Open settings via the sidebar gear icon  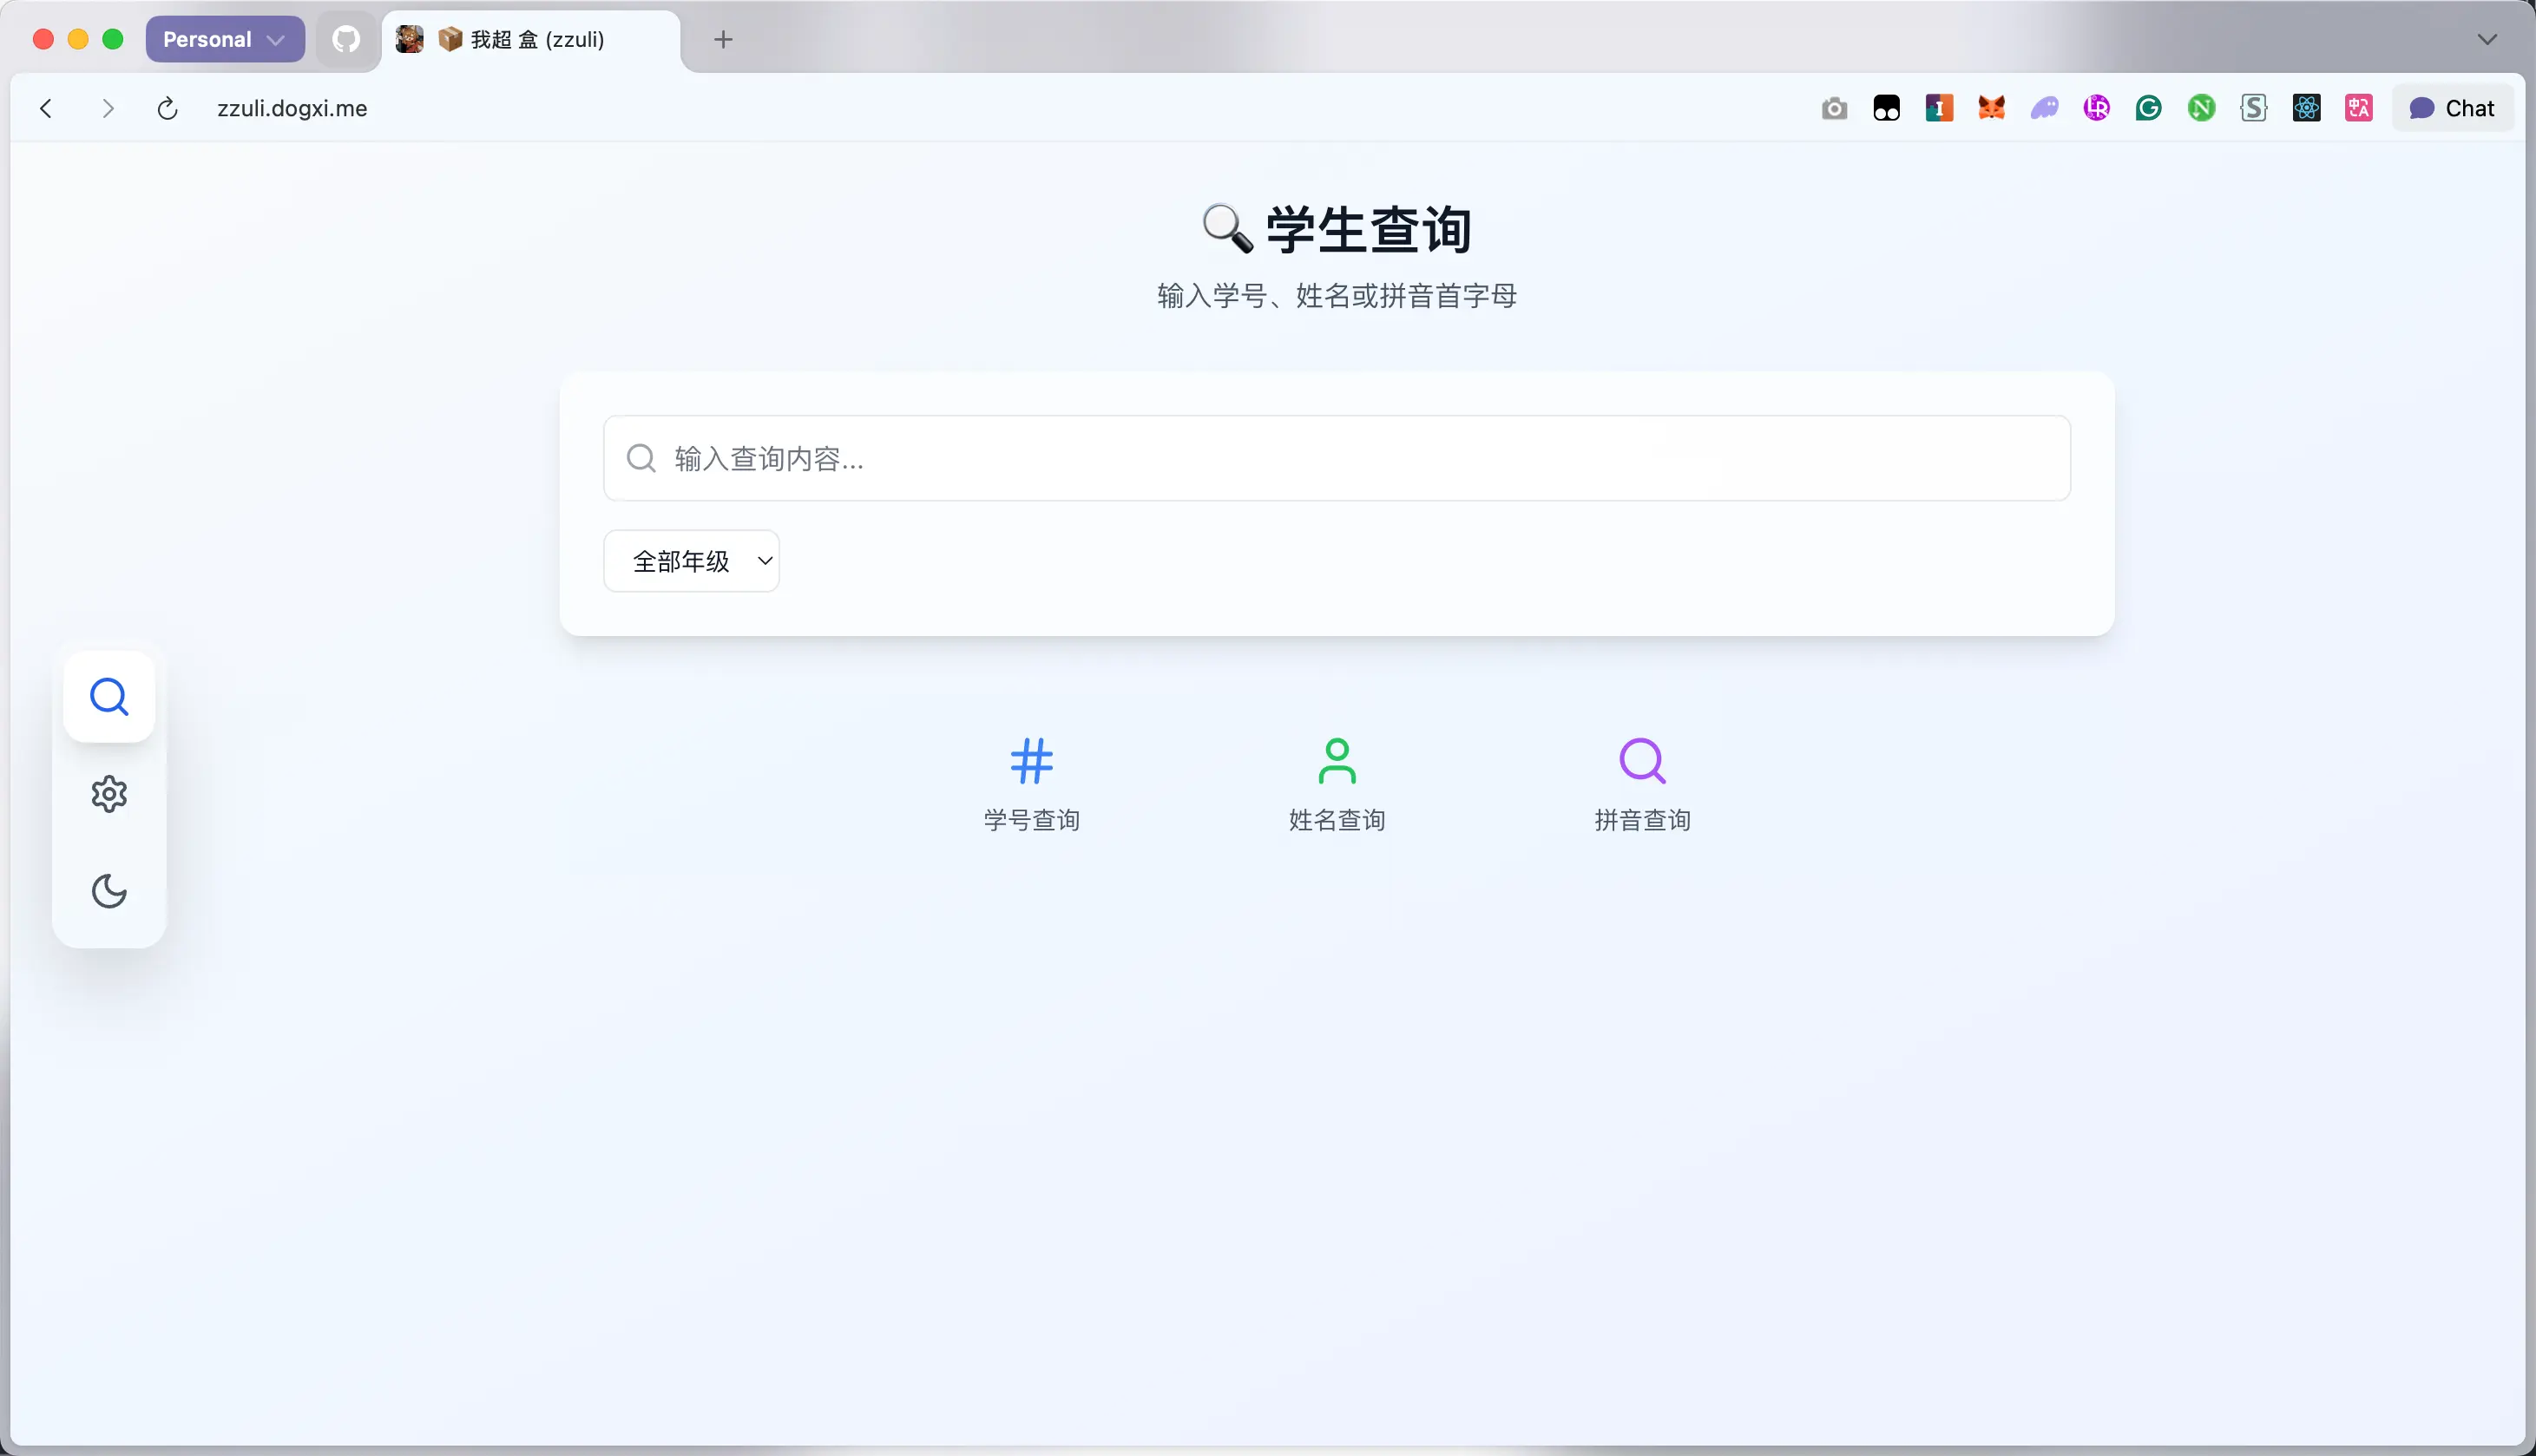[x=109, y=794]
